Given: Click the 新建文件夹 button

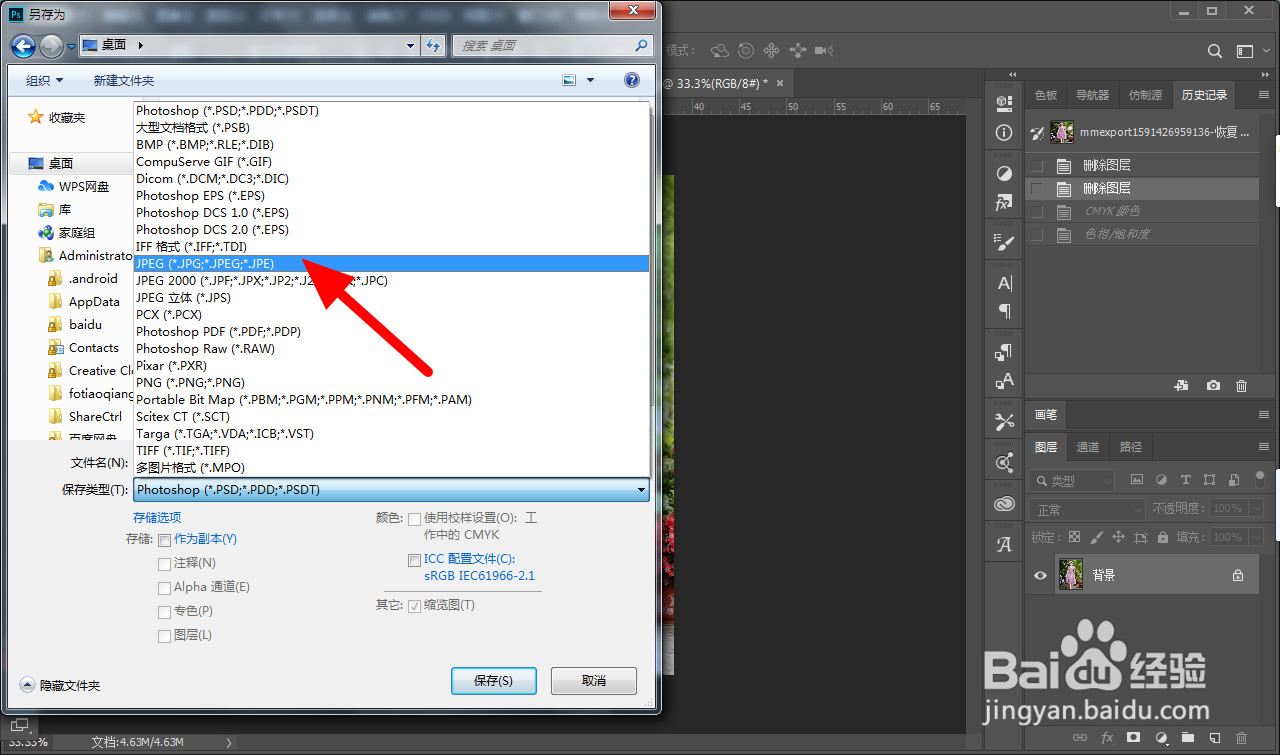Looking at the screenshot, I should click(x=124, y=81).
